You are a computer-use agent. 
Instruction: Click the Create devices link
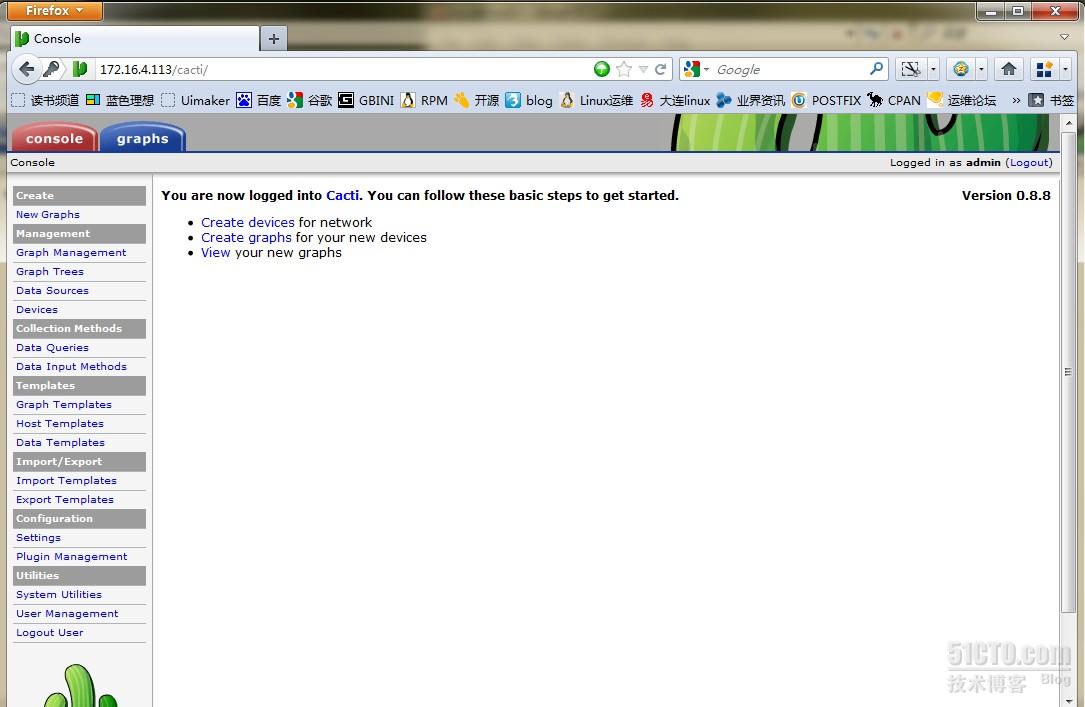(x=248, y=222)
